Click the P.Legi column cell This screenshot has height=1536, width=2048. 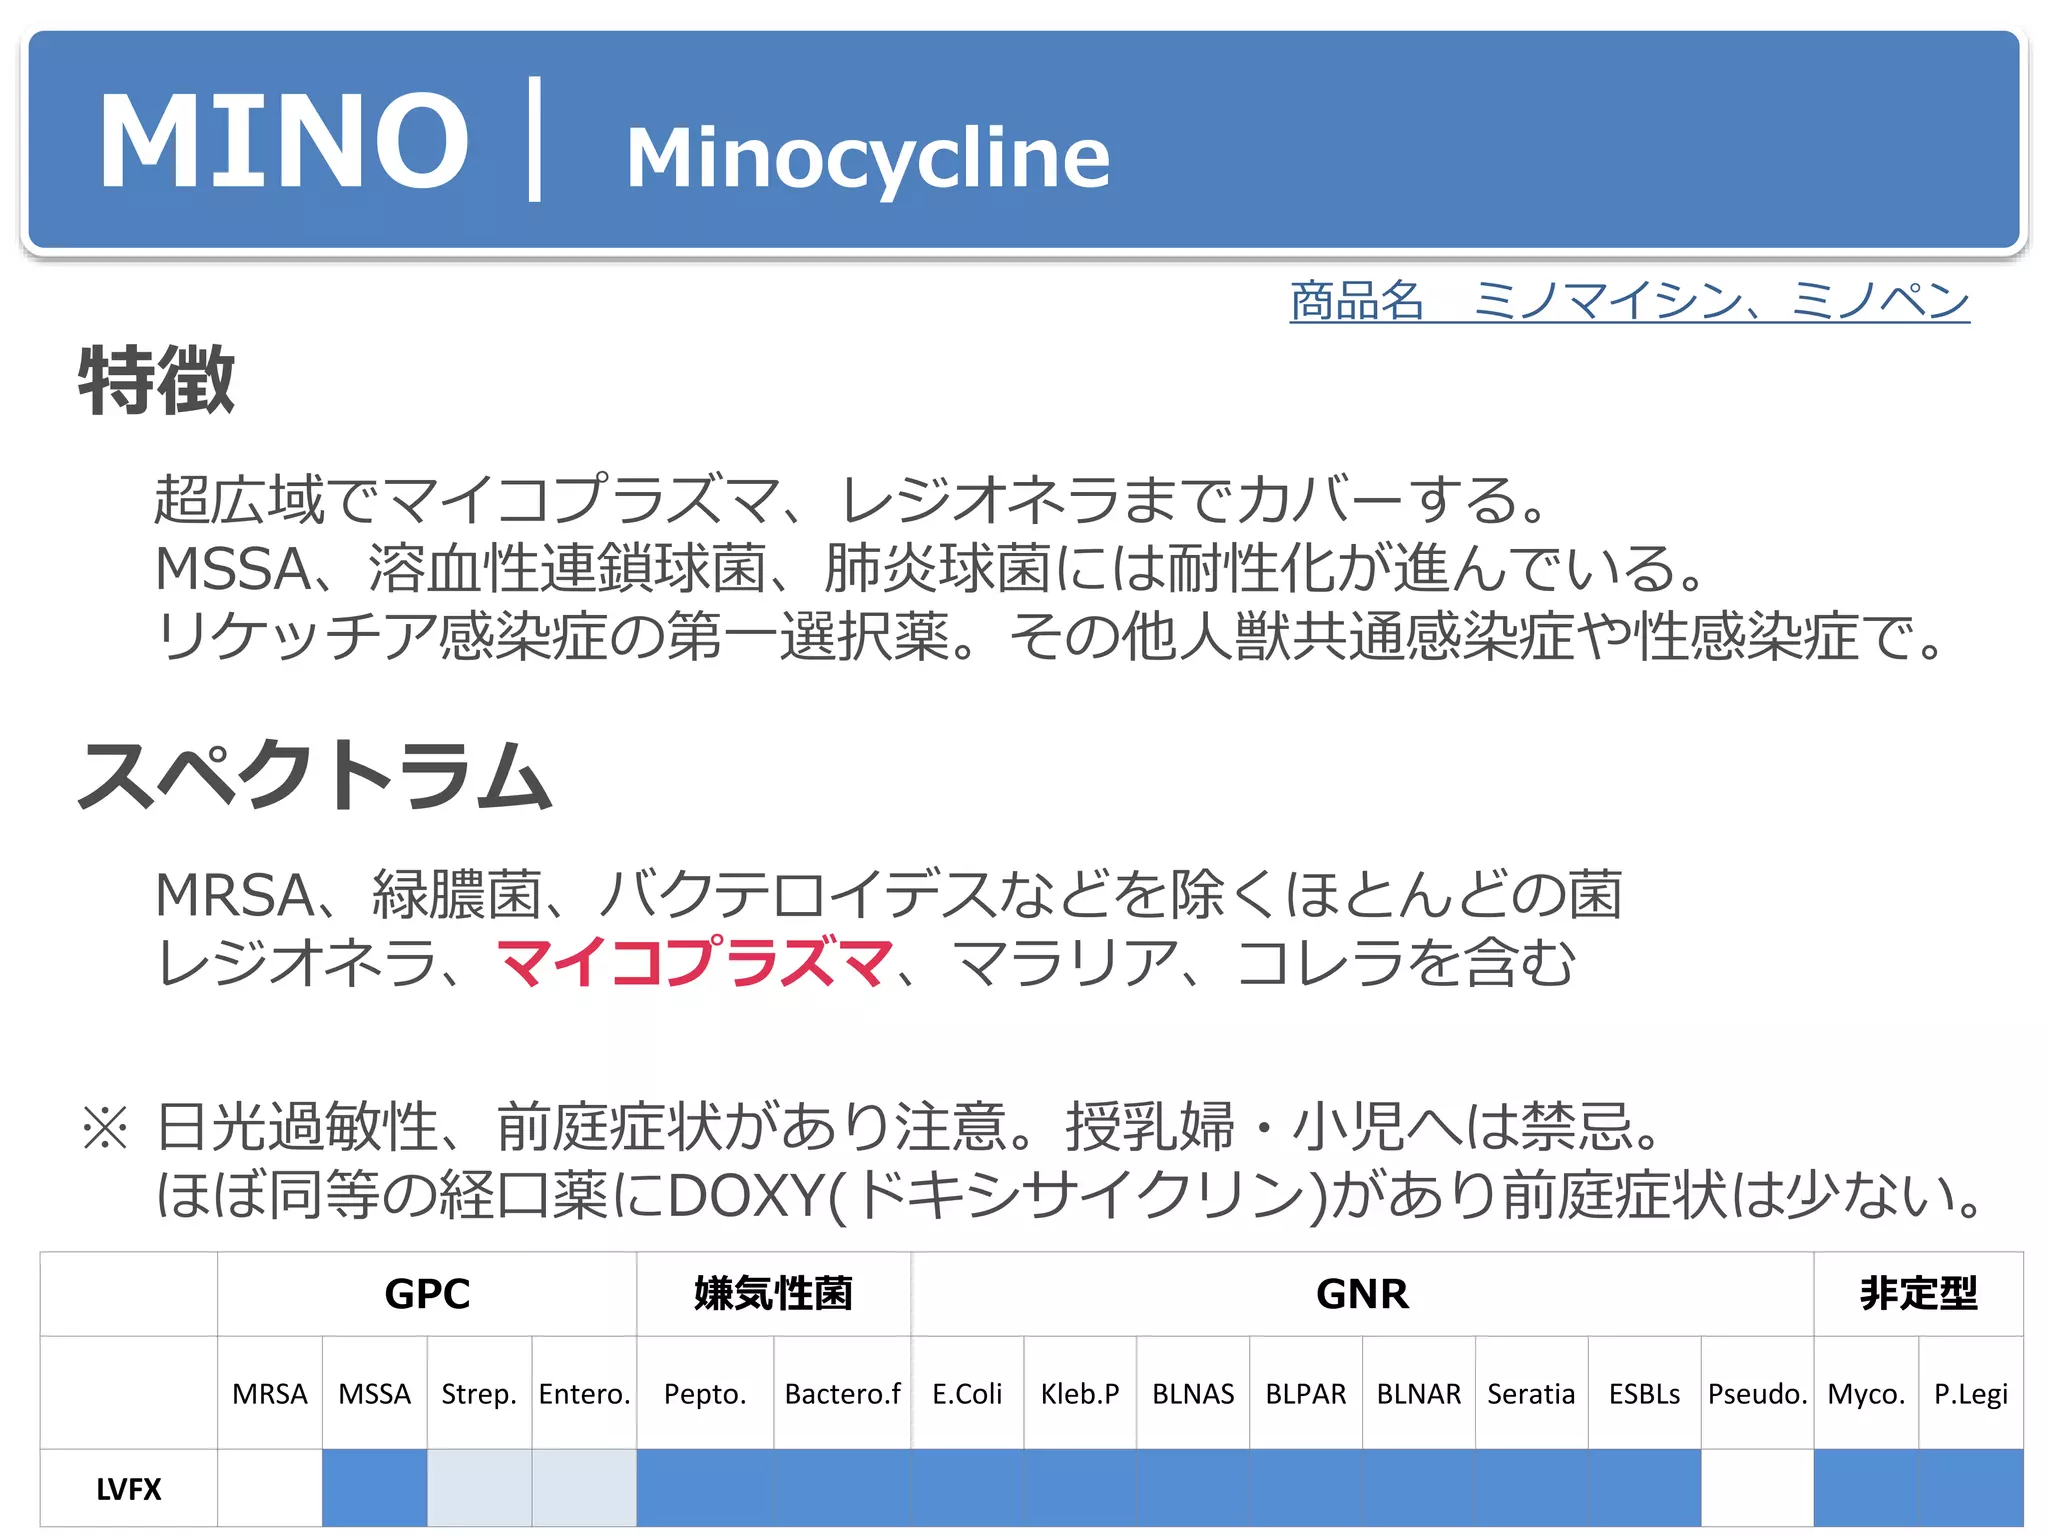pos(1971,1393)
